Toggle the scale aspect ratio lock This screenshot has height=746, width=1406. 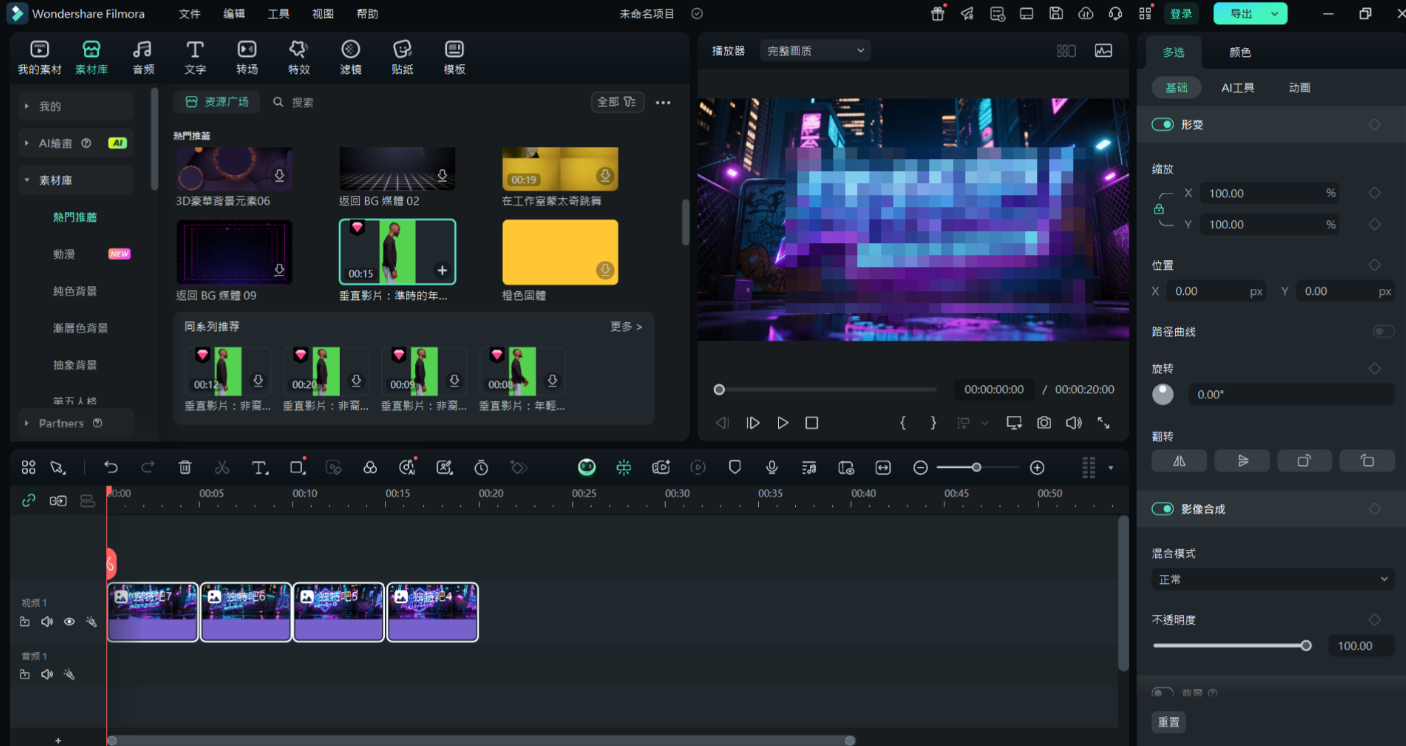[1159, 209]
